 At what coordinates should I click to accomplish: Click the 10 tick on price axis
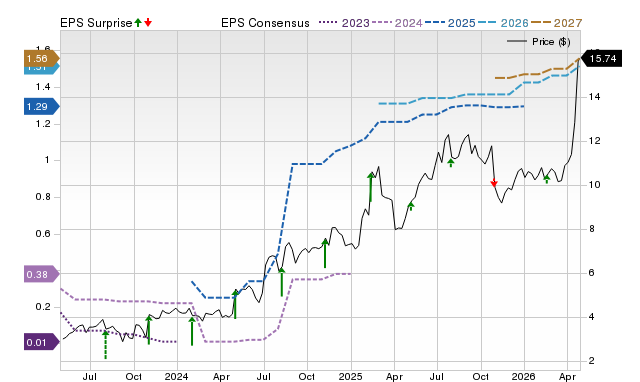tap(594, 185)
